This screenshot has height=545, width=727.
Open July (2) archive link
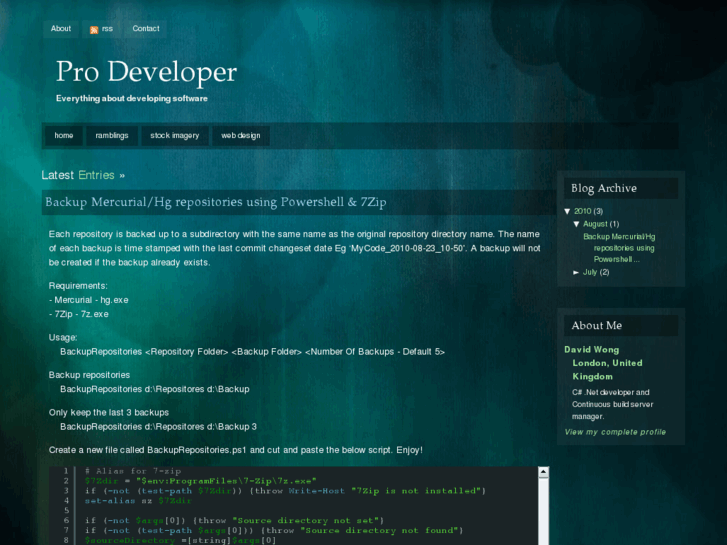(590, 272)
